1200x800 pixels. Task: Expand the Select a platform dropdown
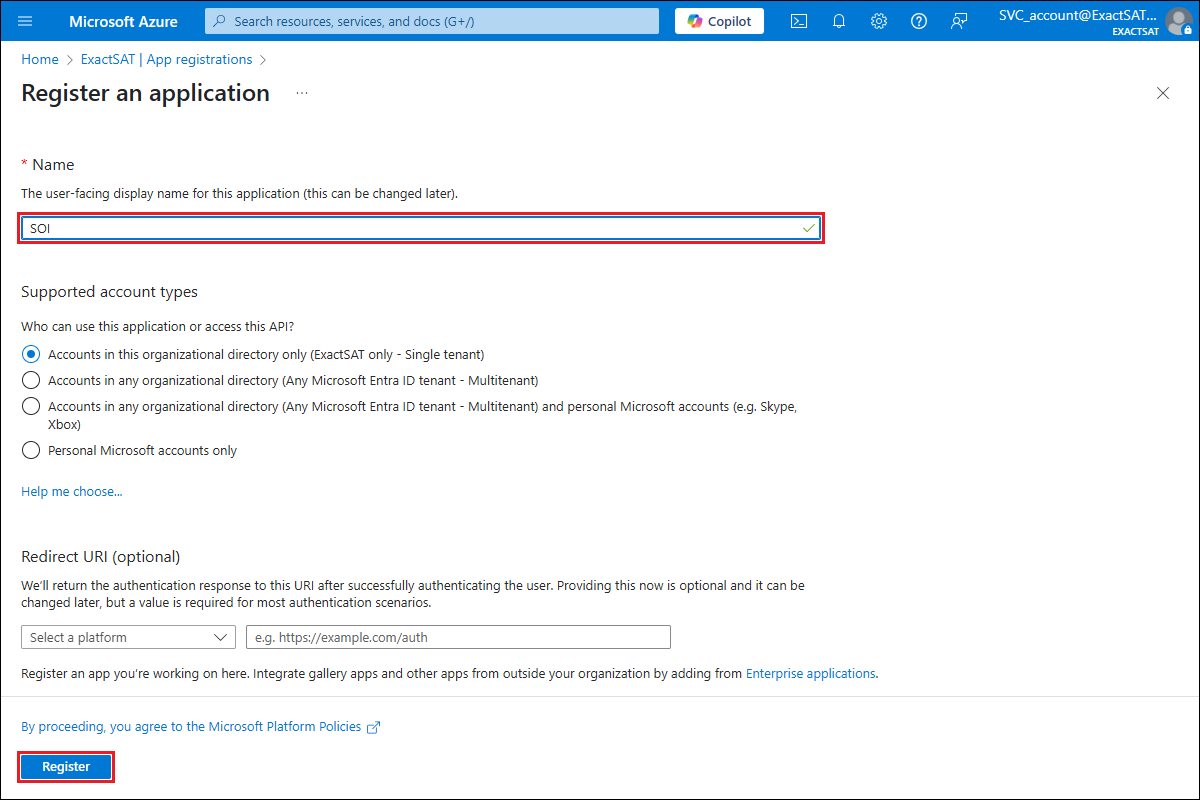128,637
